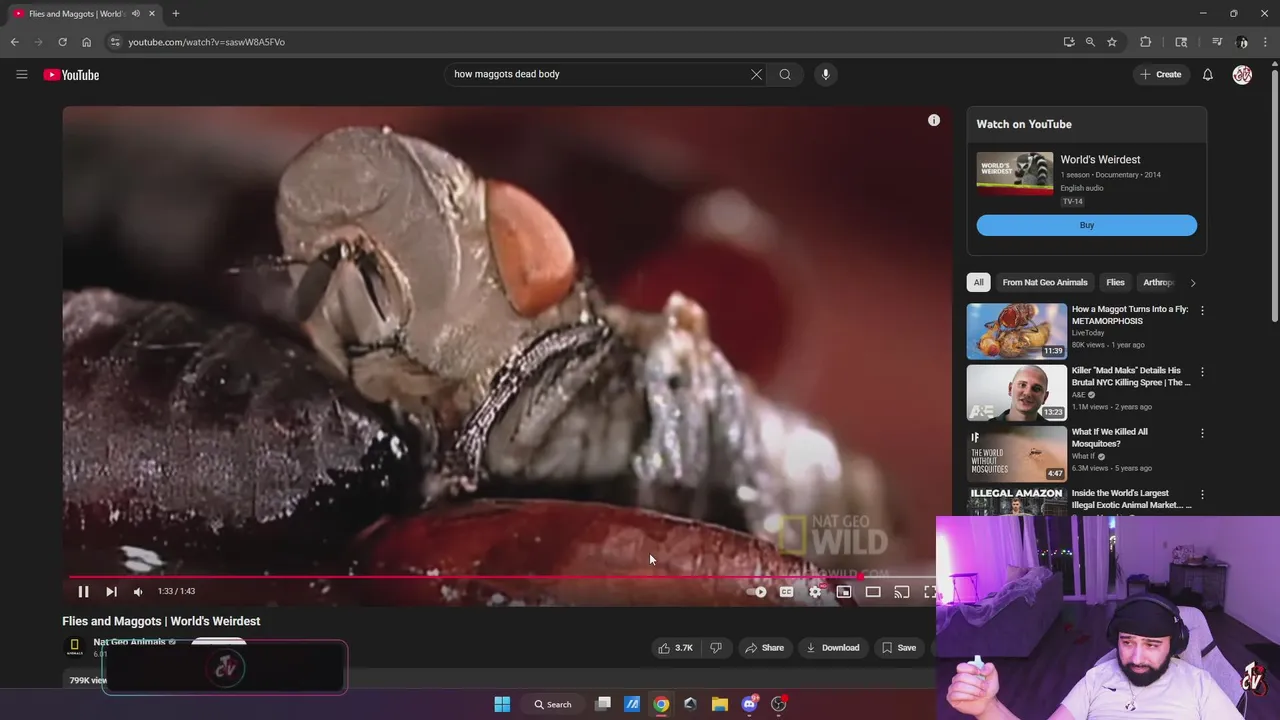
Task: Skip to the next video
Action: point(111,591)
